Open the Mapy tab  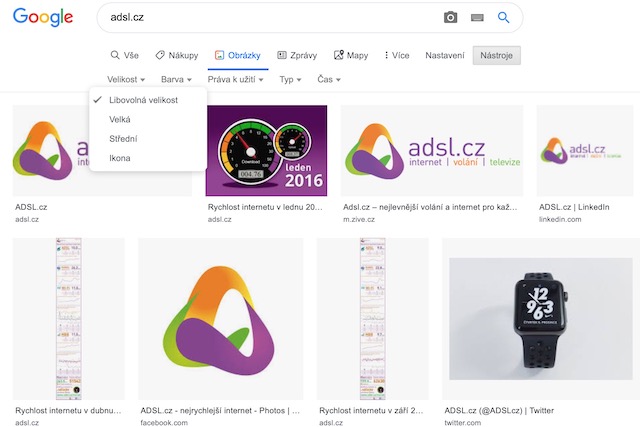[x=351, y=55]
